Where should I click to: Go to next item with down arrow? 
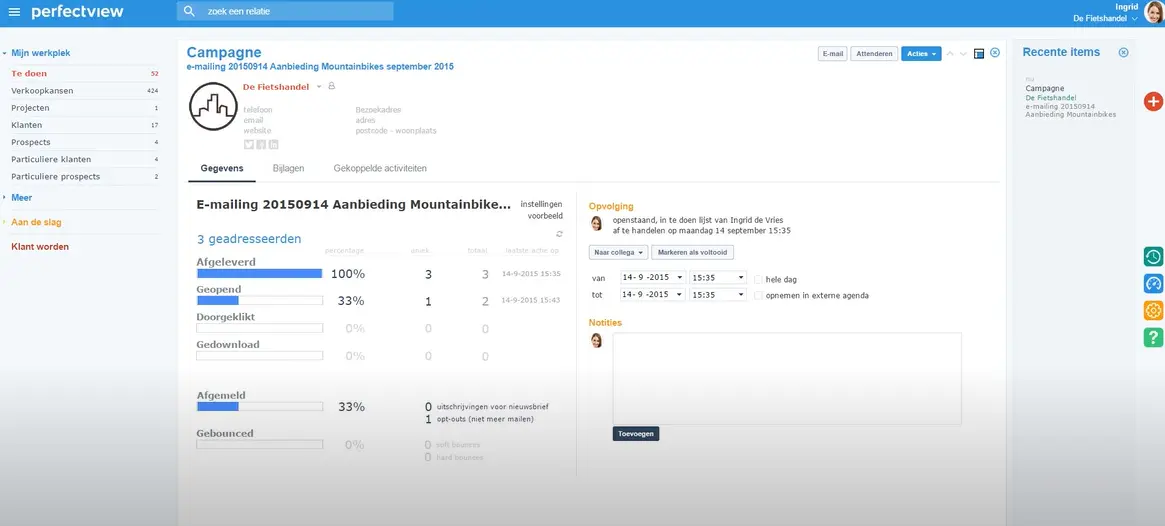tap(964, 53)
